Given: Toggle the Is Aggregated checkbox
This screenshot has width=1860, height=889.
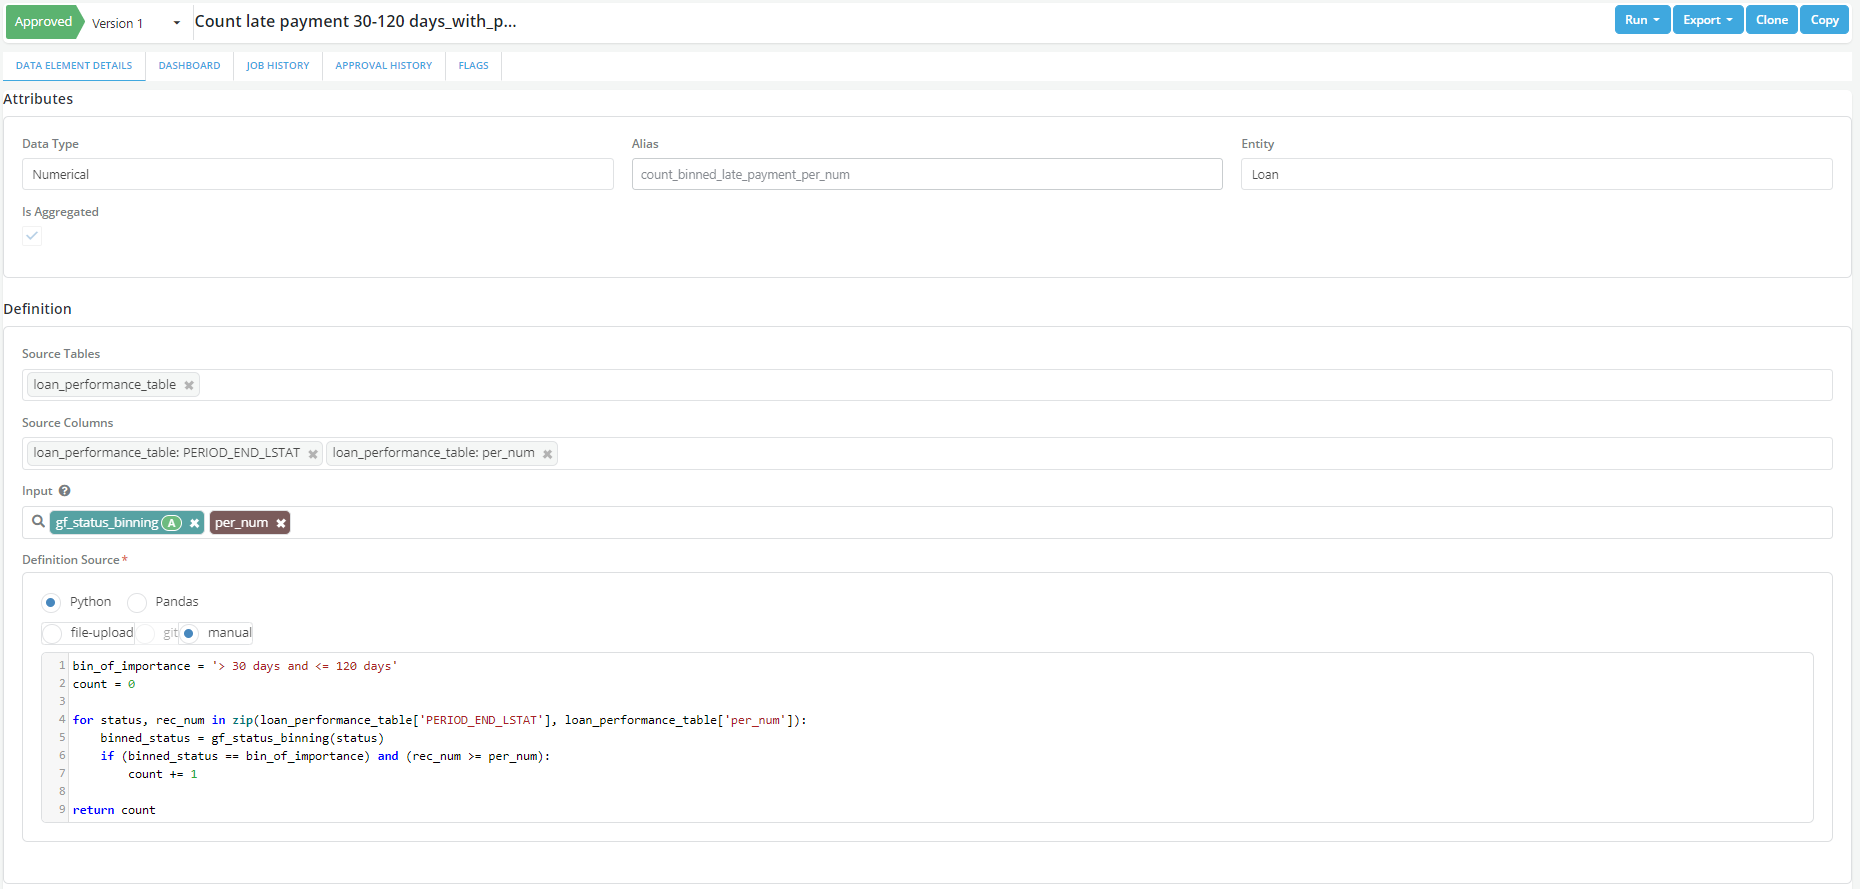Looking at the screenshot, I should coord(32,236).
